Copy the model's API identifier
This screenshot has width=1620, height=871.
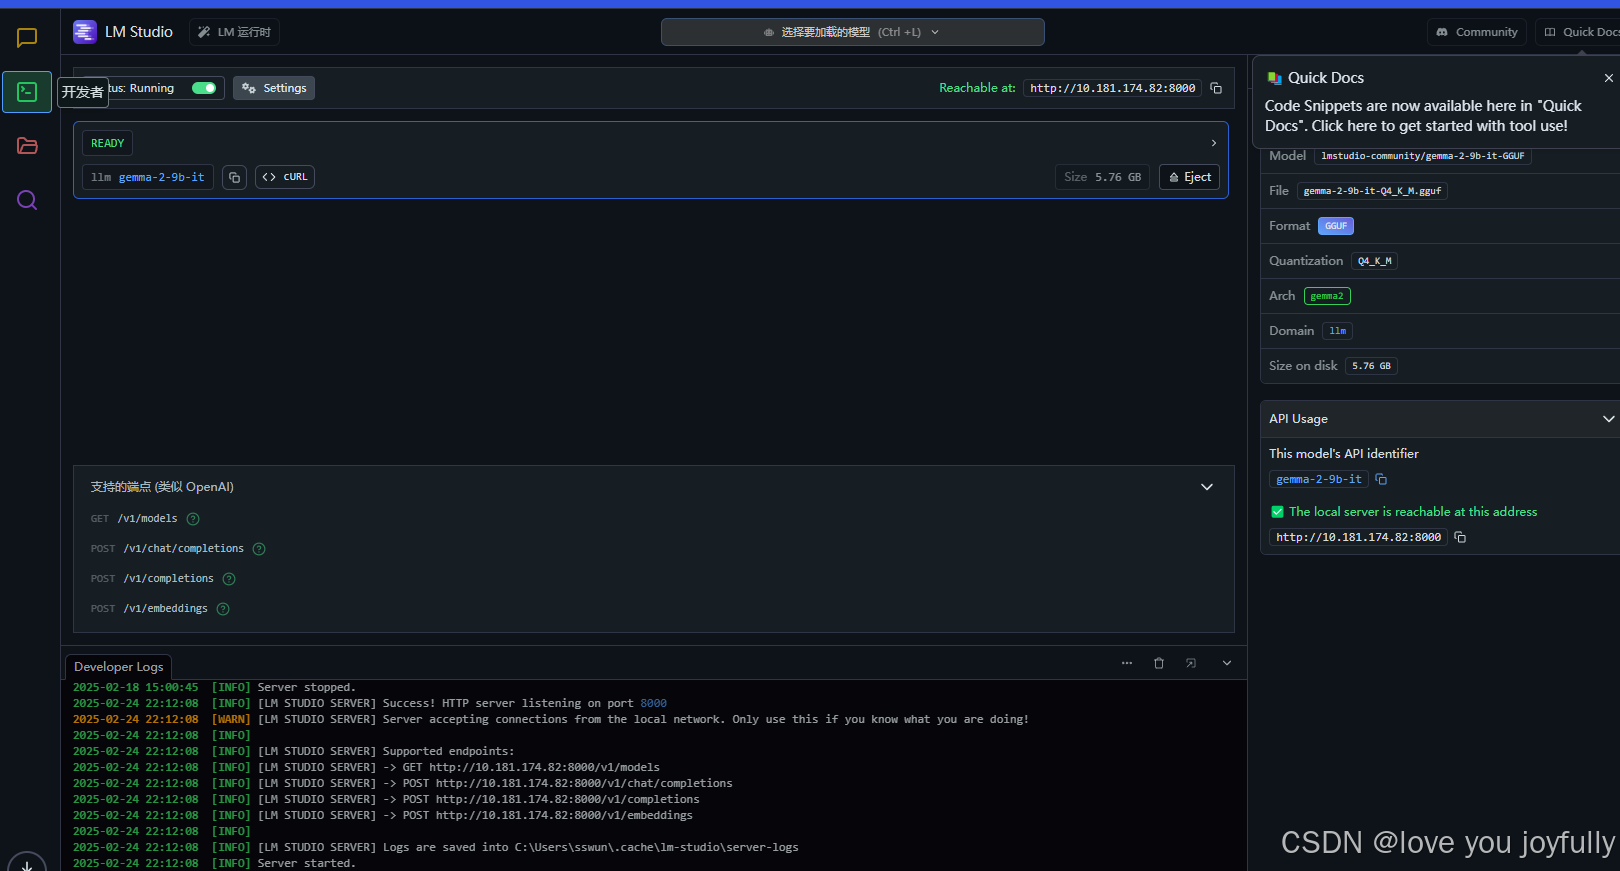point(1381,480)
